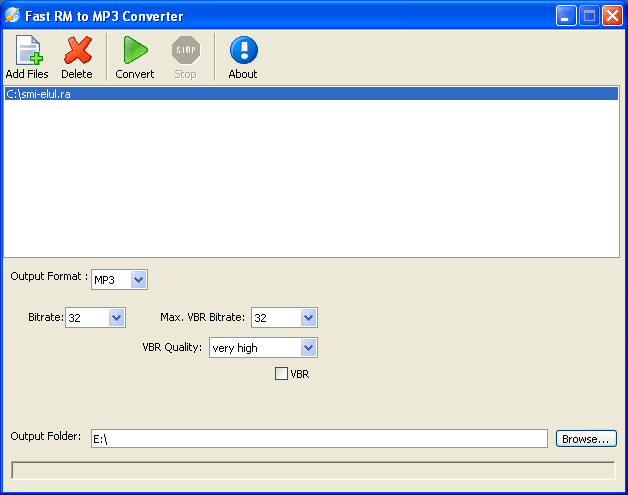Expand the Bitrate combo box
The height and width of the screenshot is (495, 628).
point(117,318)
